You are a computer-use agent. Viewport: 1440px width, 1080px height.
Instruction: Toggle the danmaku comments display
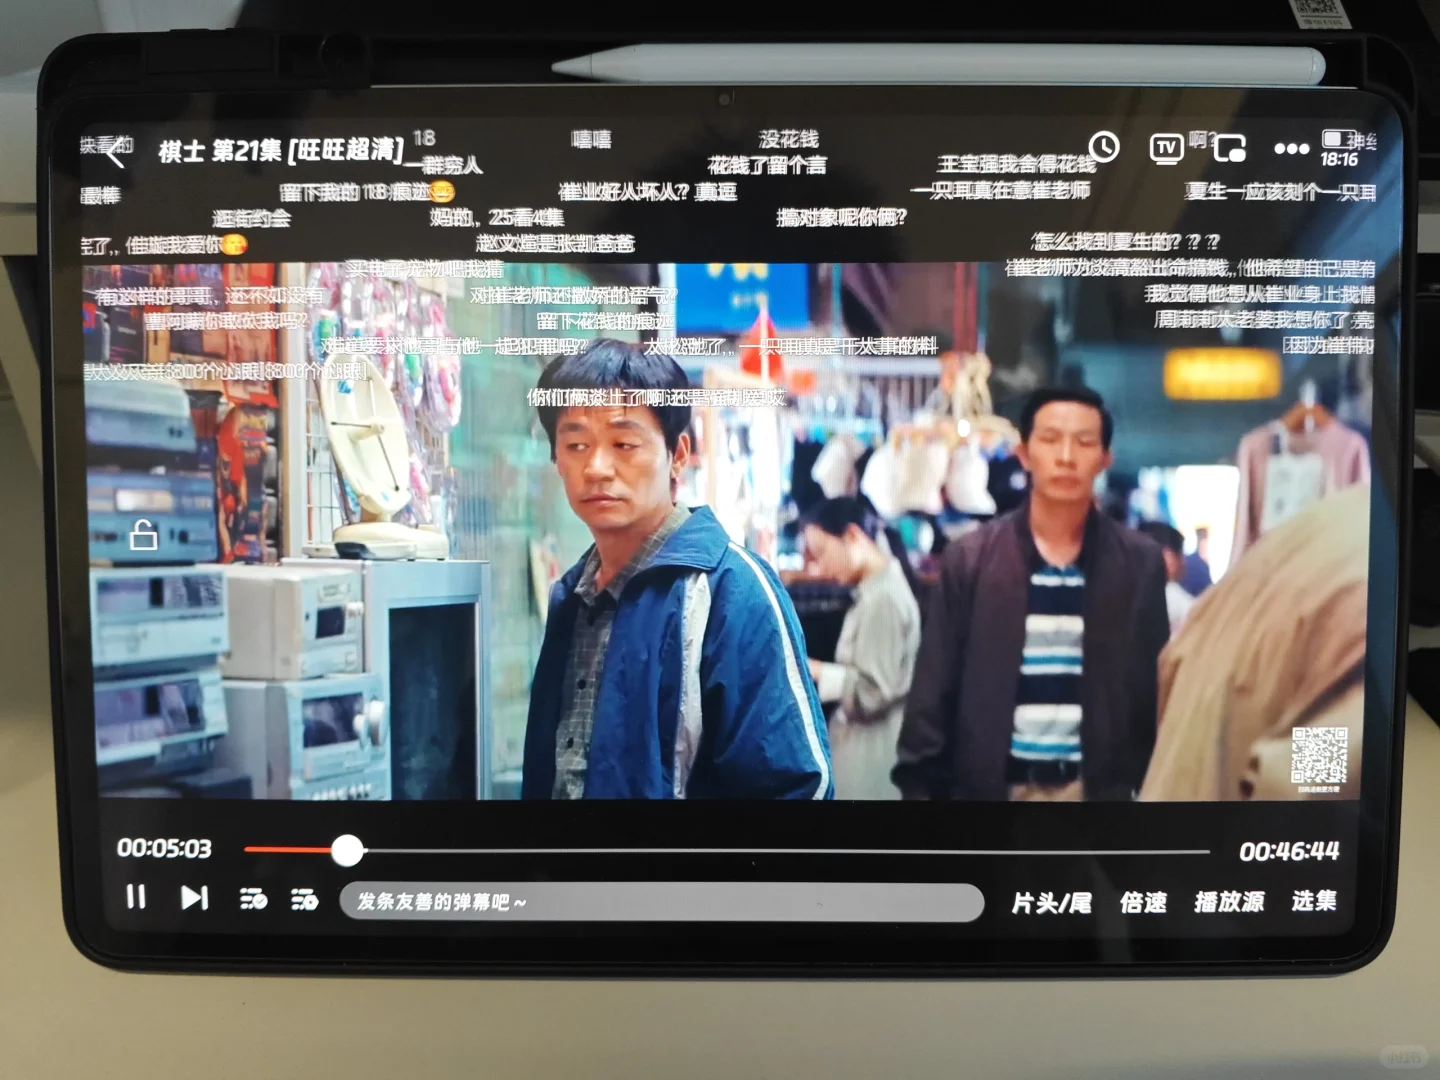253,898
